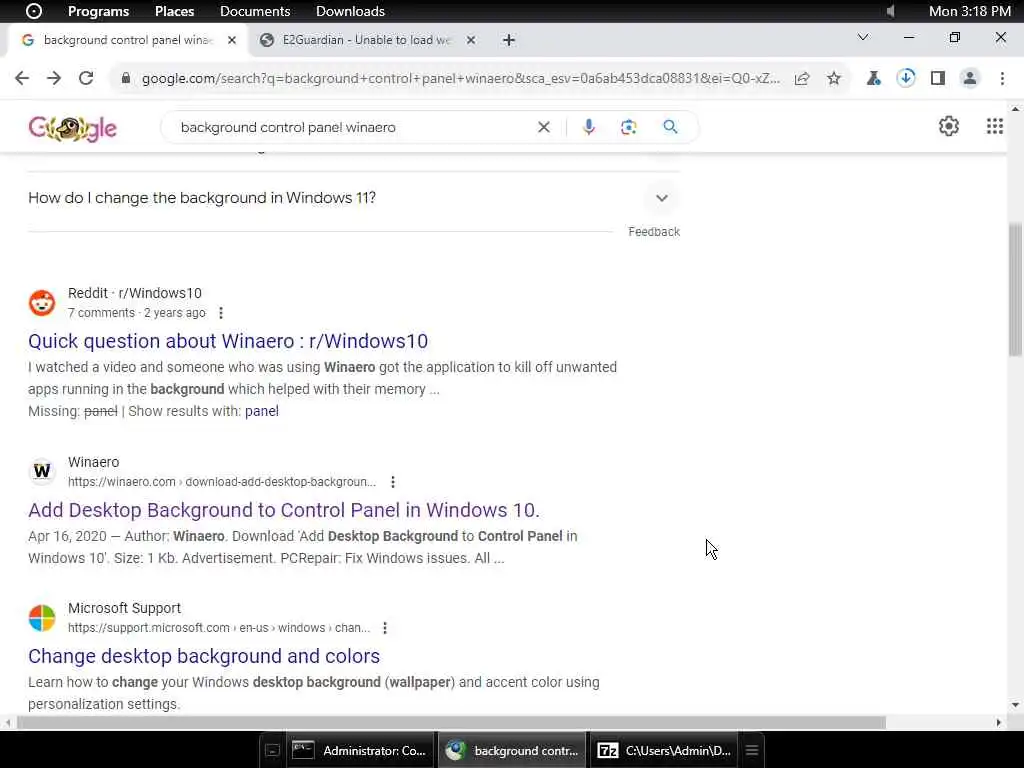Reload the current page
Viewport: 1024px width, 768px height.
pyautogui.click(x=86, y=78)
